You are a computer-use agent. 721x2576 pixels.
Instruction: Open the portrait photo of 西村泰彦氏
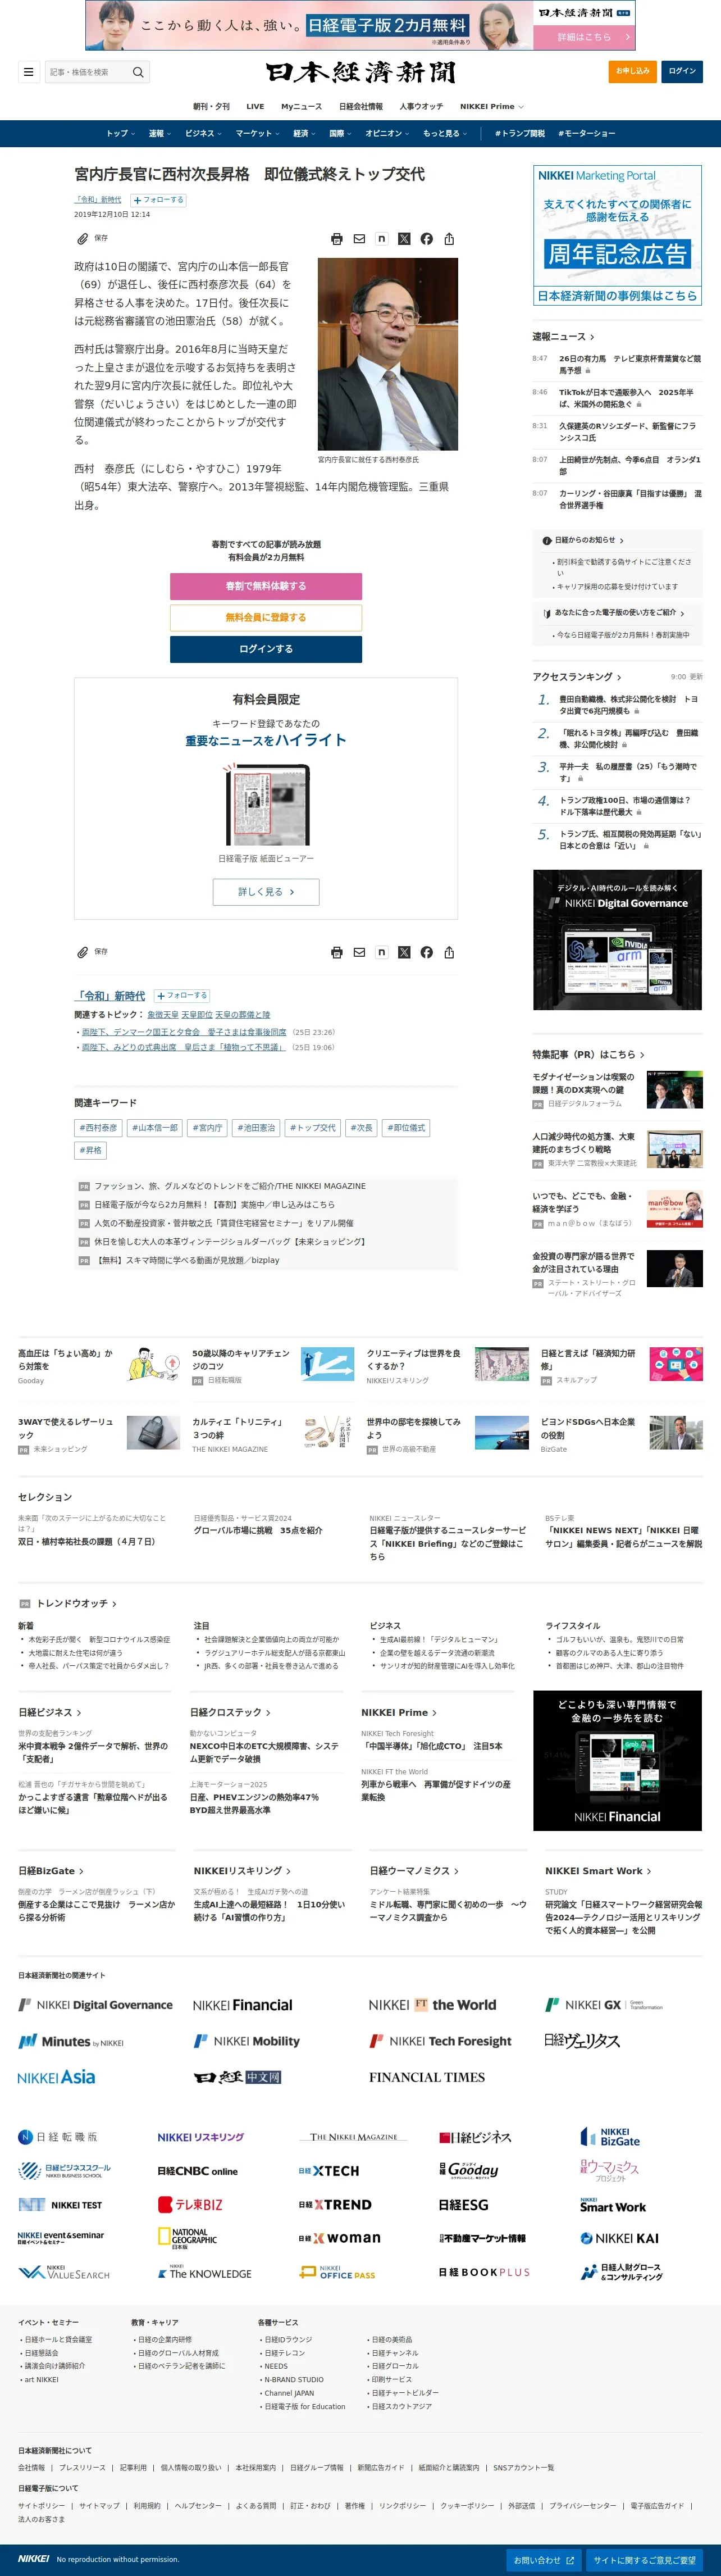[x=387, y=354]
